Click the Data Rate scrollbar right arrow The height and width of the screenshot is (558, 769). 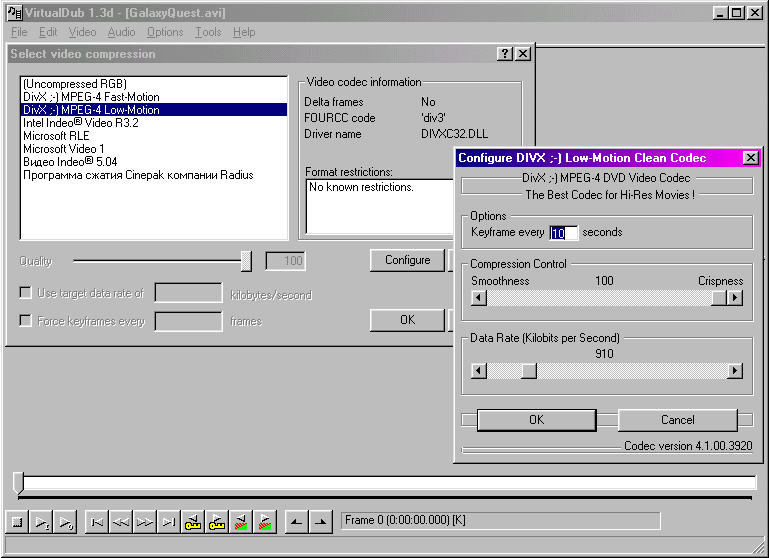(735, 371)
